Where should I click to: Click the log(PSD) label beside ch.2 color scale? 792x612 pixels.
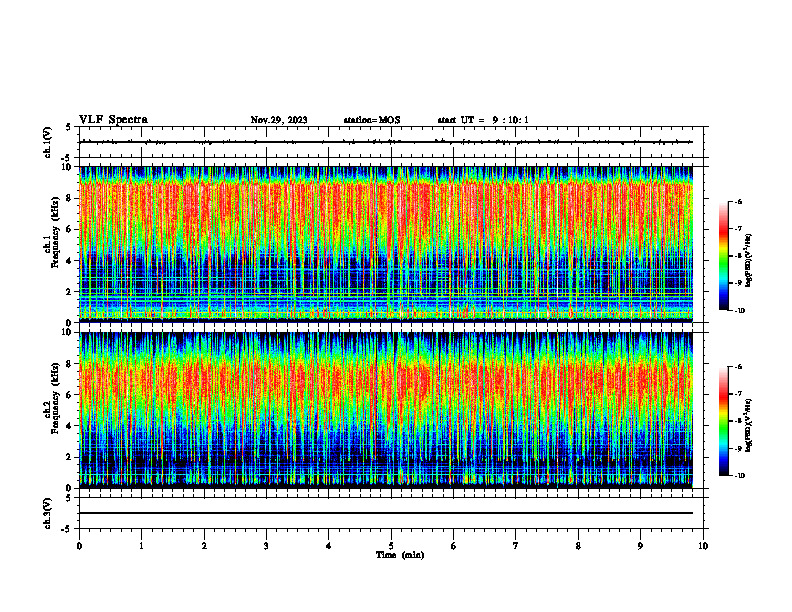coord(748,426)
